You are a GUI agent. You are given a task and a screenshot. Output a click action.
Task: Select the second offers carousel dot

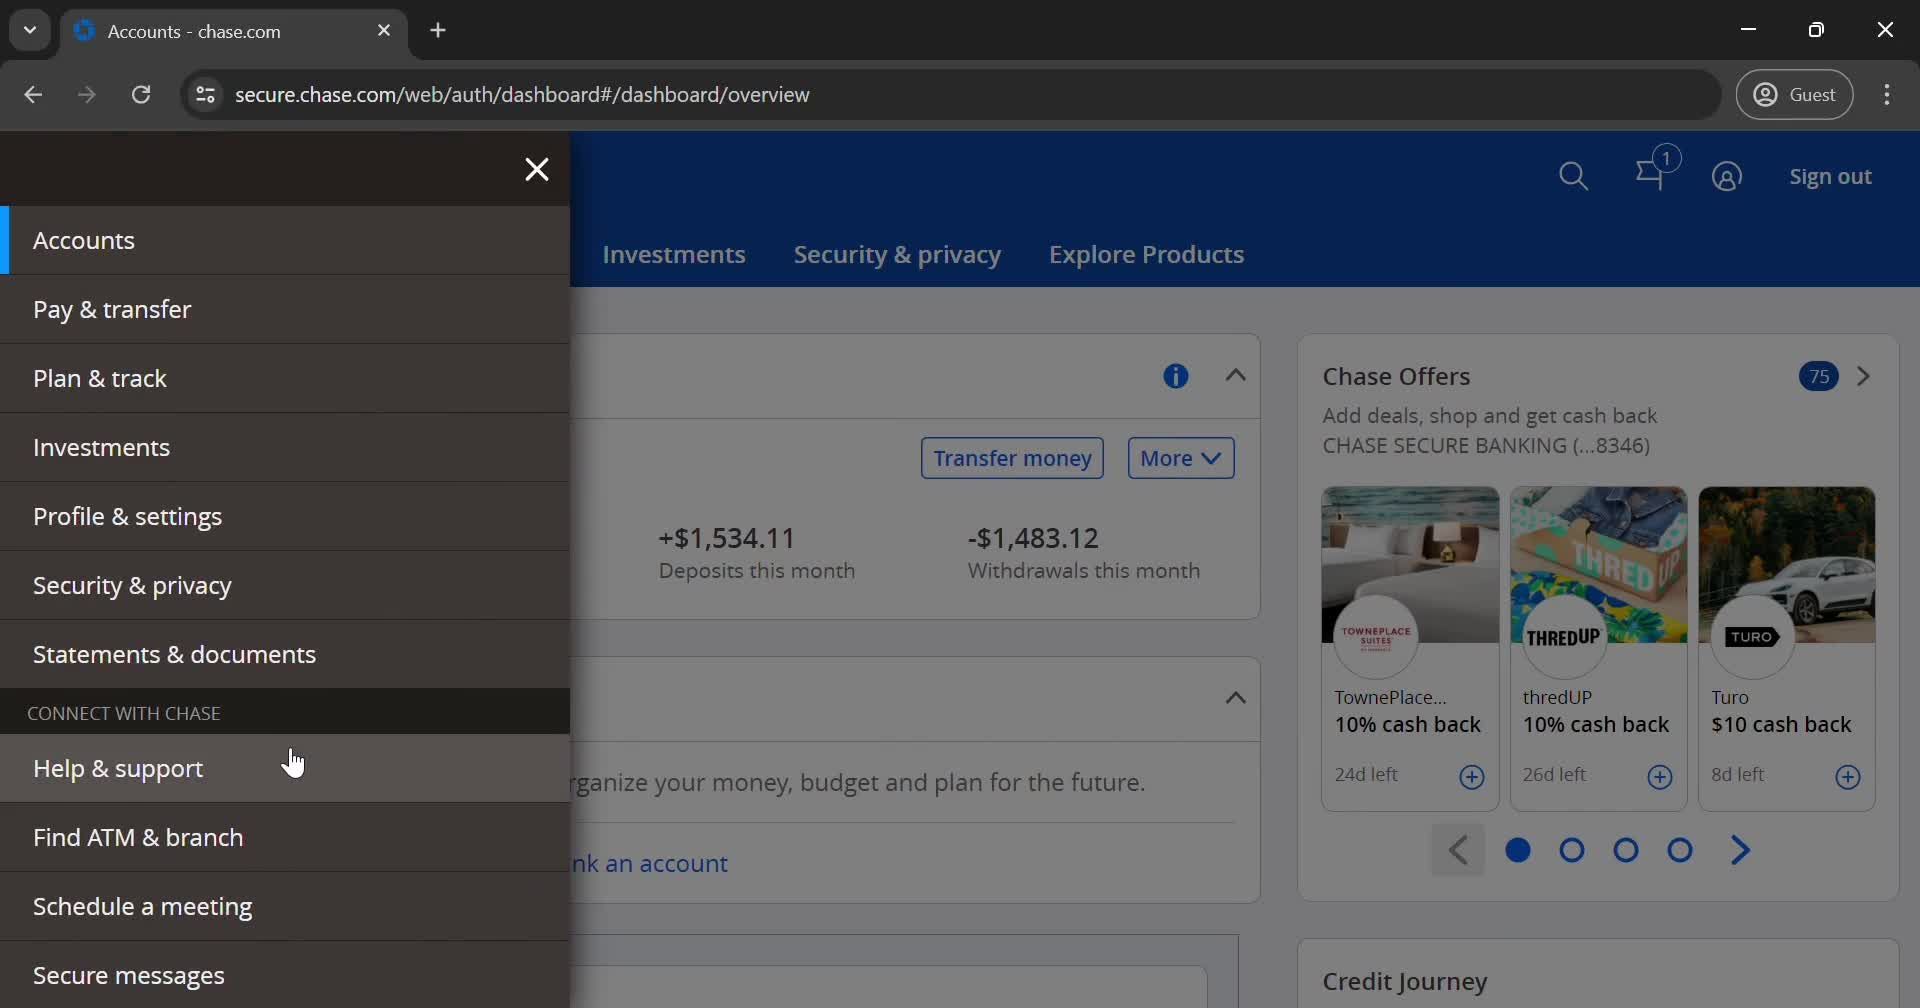pos(1571,850)
